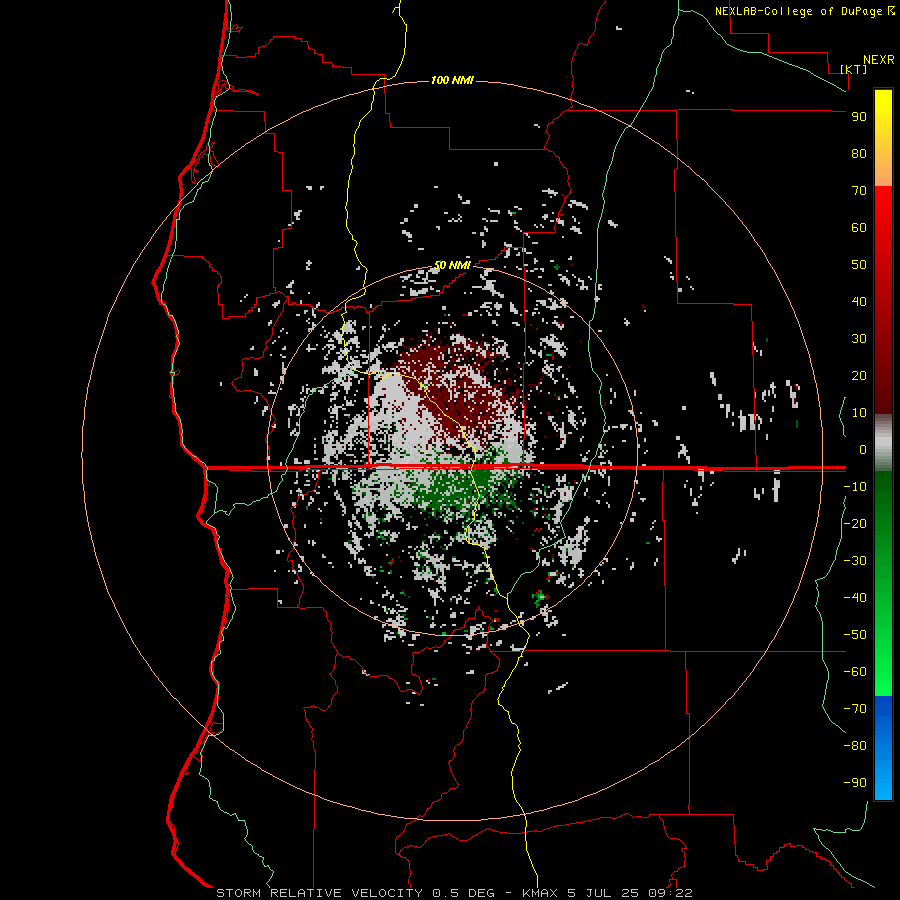
Task: Click the -60 label on the color scale
Action: (855, 672)
